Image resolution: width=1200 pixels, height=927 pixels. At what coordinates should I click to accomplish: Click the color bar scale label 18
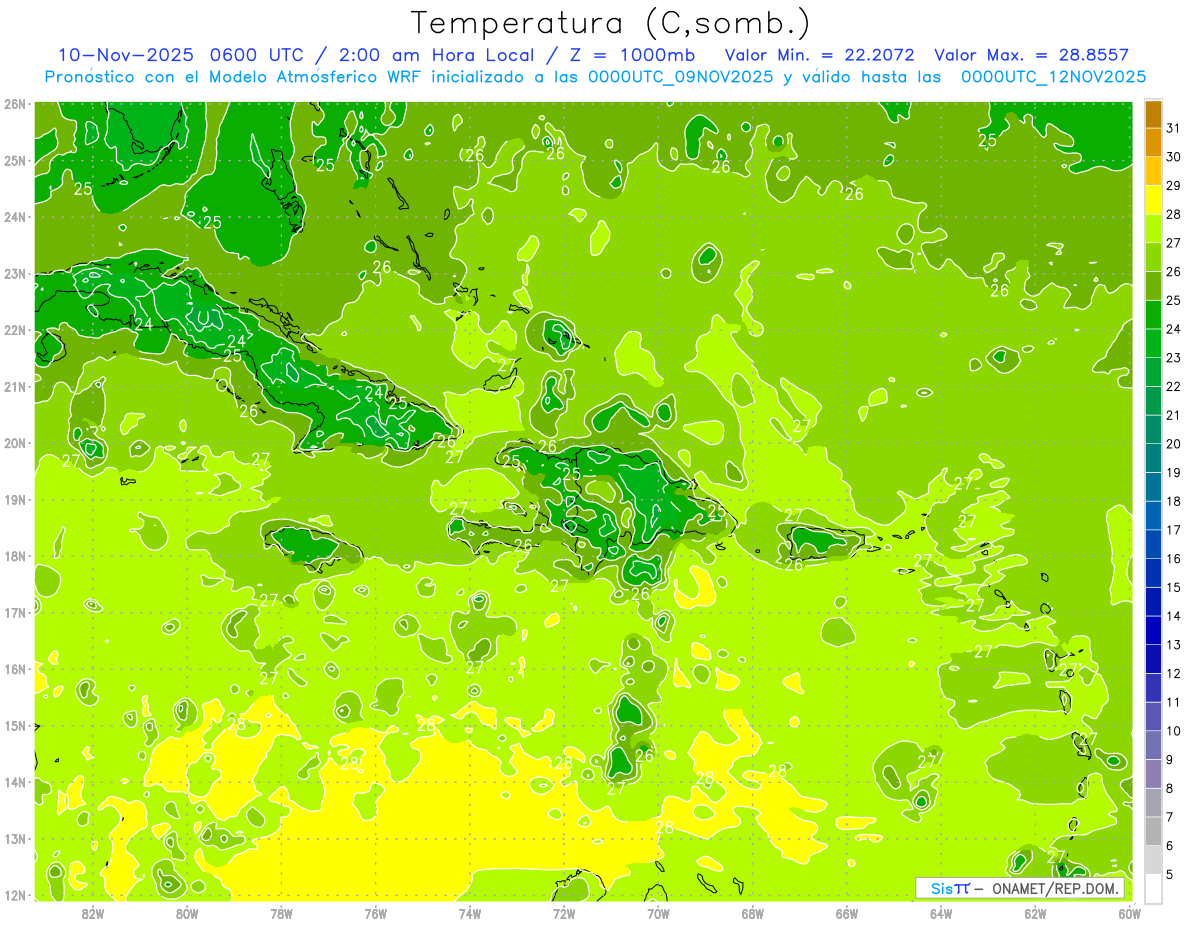tap(1174, 501)
